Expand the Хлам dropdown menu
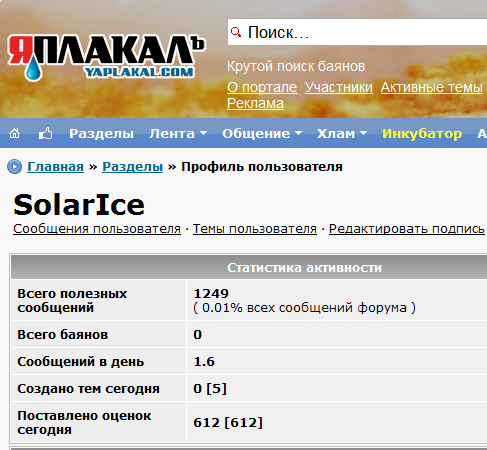 click(x=342, y=134)
